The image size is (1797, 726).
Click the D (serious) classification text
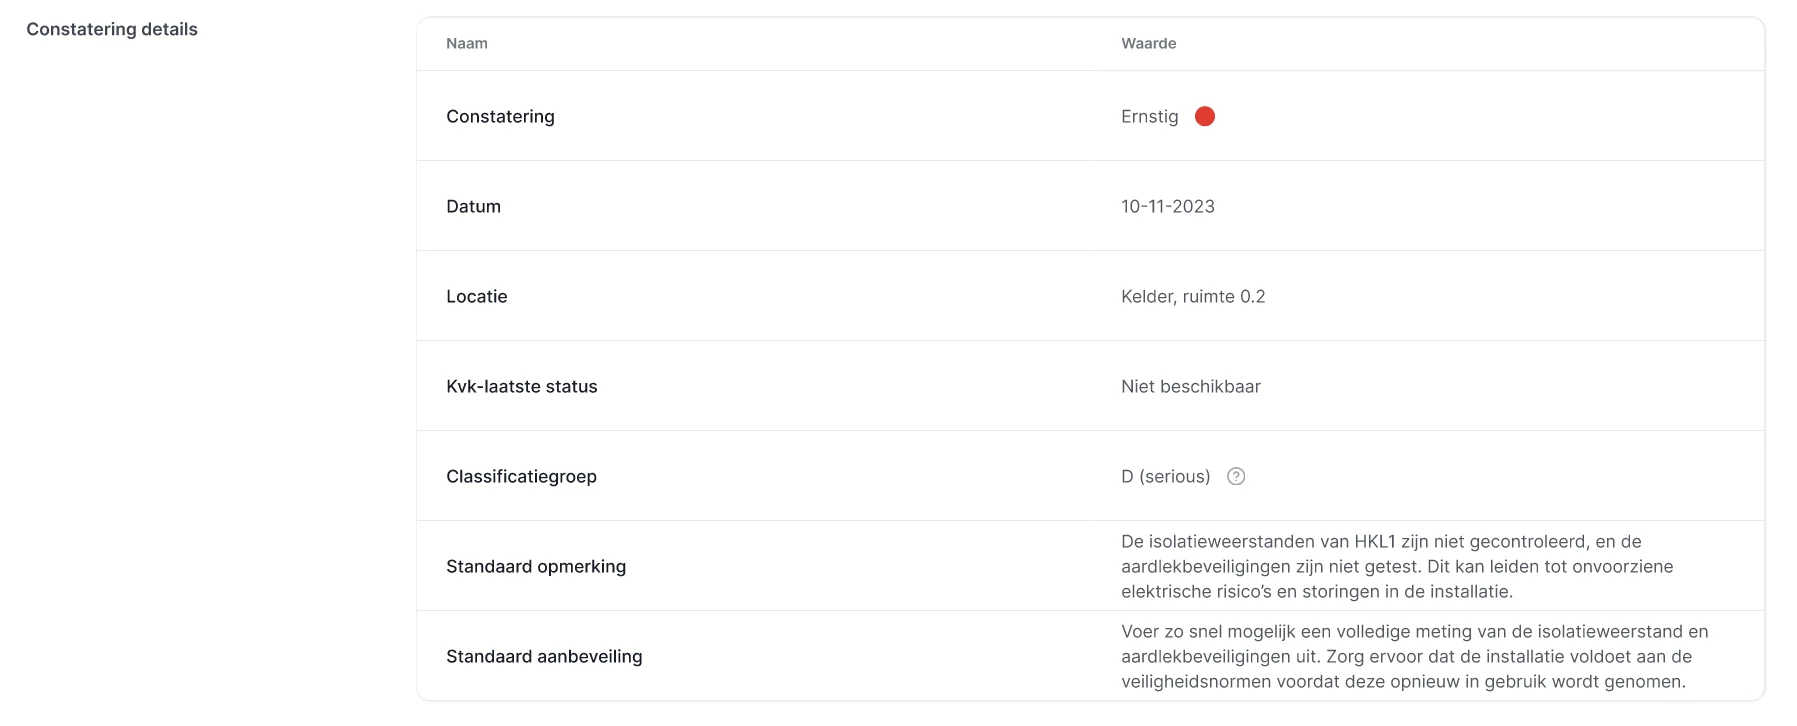[x=1165, y=476]
